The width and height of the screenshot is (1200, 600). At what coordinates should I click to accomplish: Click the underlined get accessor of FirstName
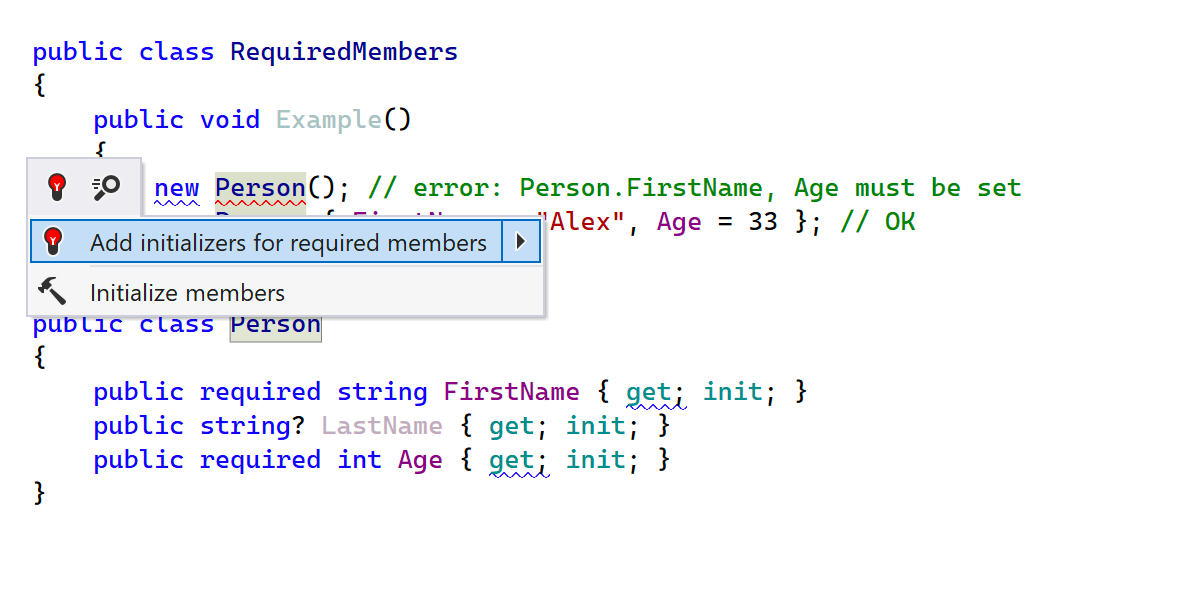point(648,392)
